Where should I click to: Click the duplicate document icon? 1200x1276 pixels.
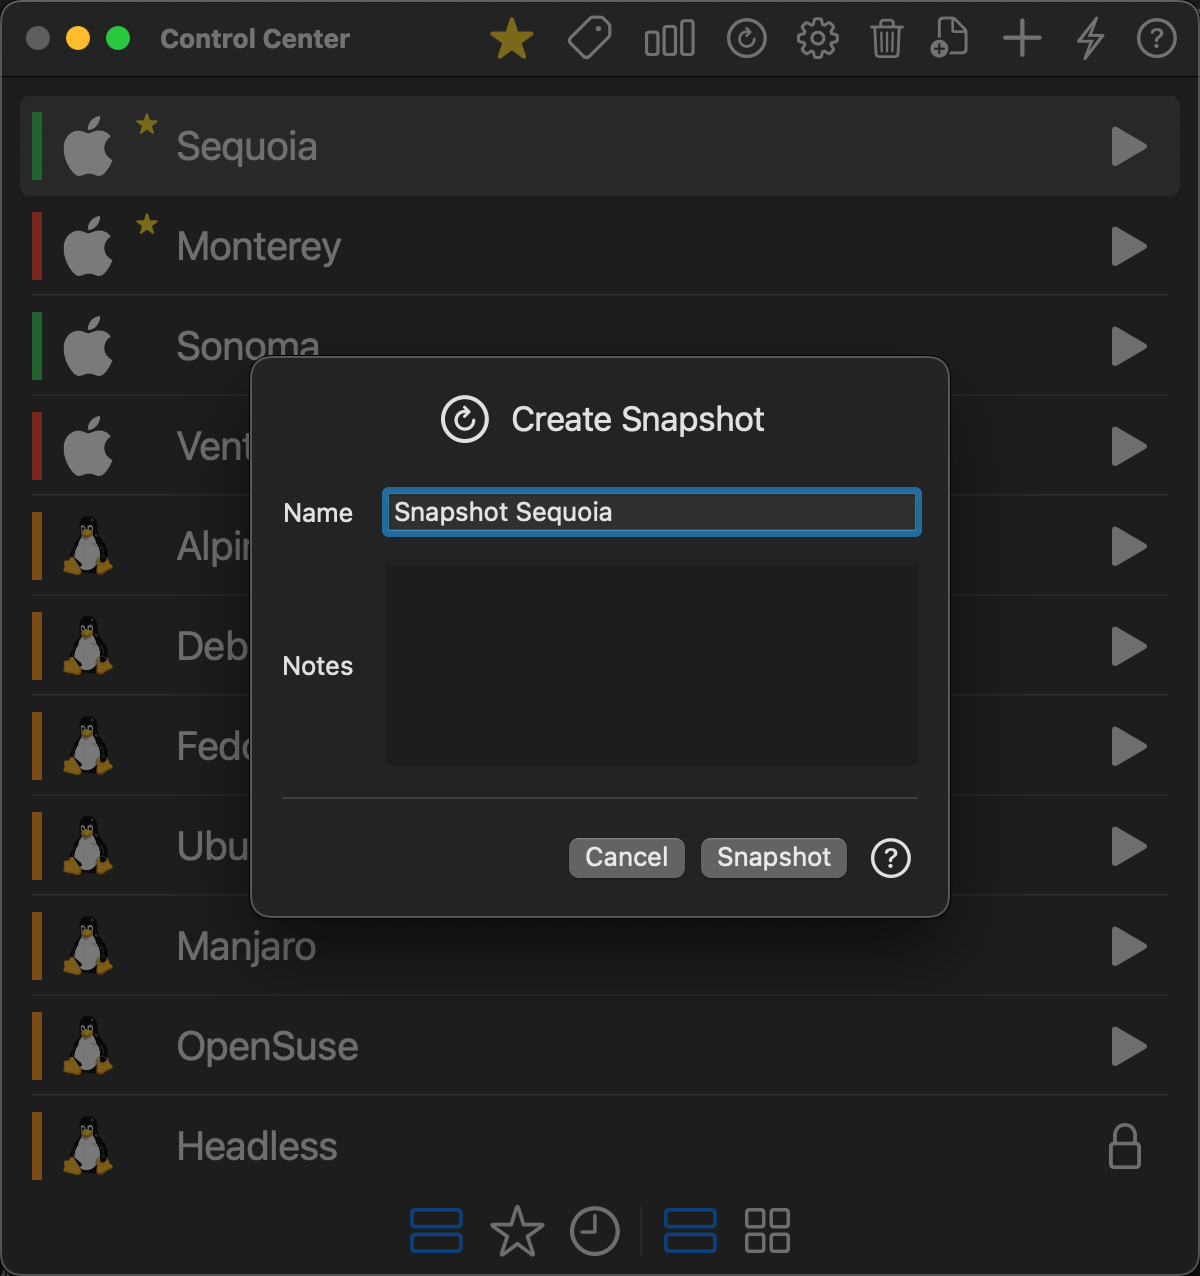[x=949, y=38]
